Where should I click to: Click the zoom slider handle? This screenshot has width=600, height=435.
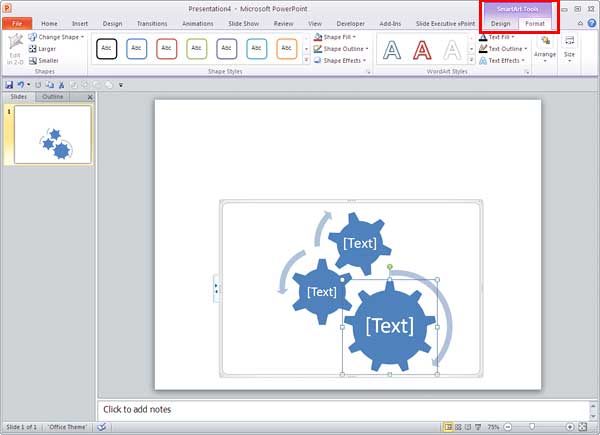tap(532, 427)
